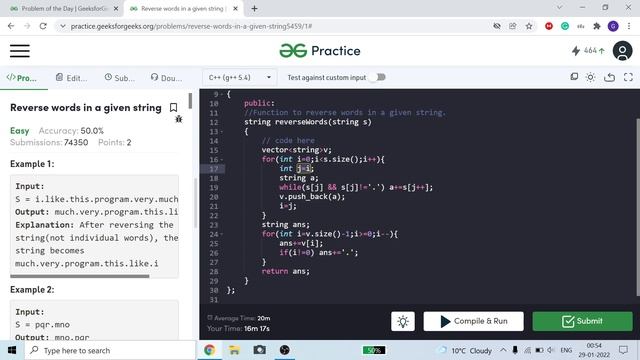Click 'Your Time: 16m 17s' text
This screenshot has height=360, width=640.
pos(238,329)
